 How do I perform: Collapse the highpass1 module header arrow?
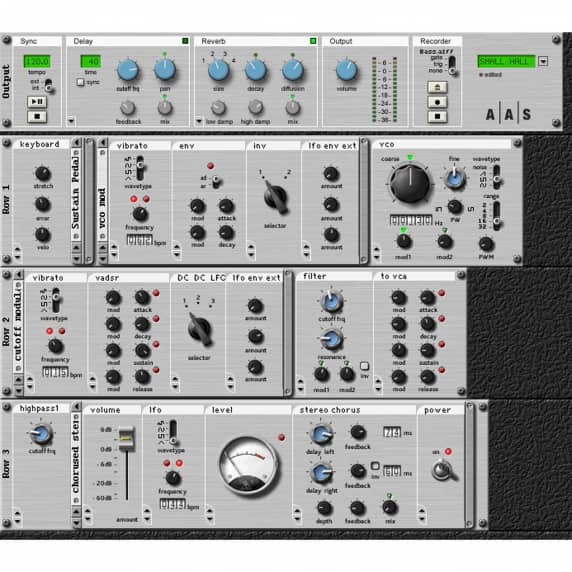76,406
